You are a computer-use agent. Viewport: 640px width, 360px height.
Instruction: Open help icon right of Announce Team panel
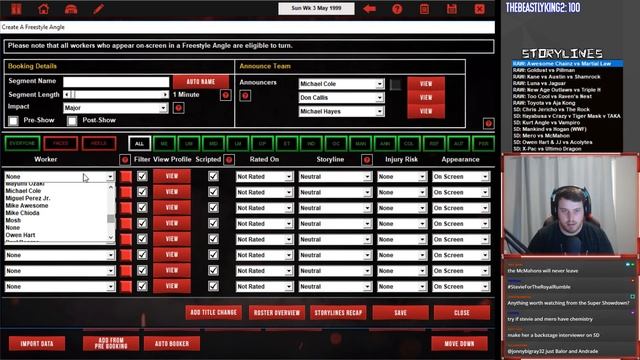point(489,123)
